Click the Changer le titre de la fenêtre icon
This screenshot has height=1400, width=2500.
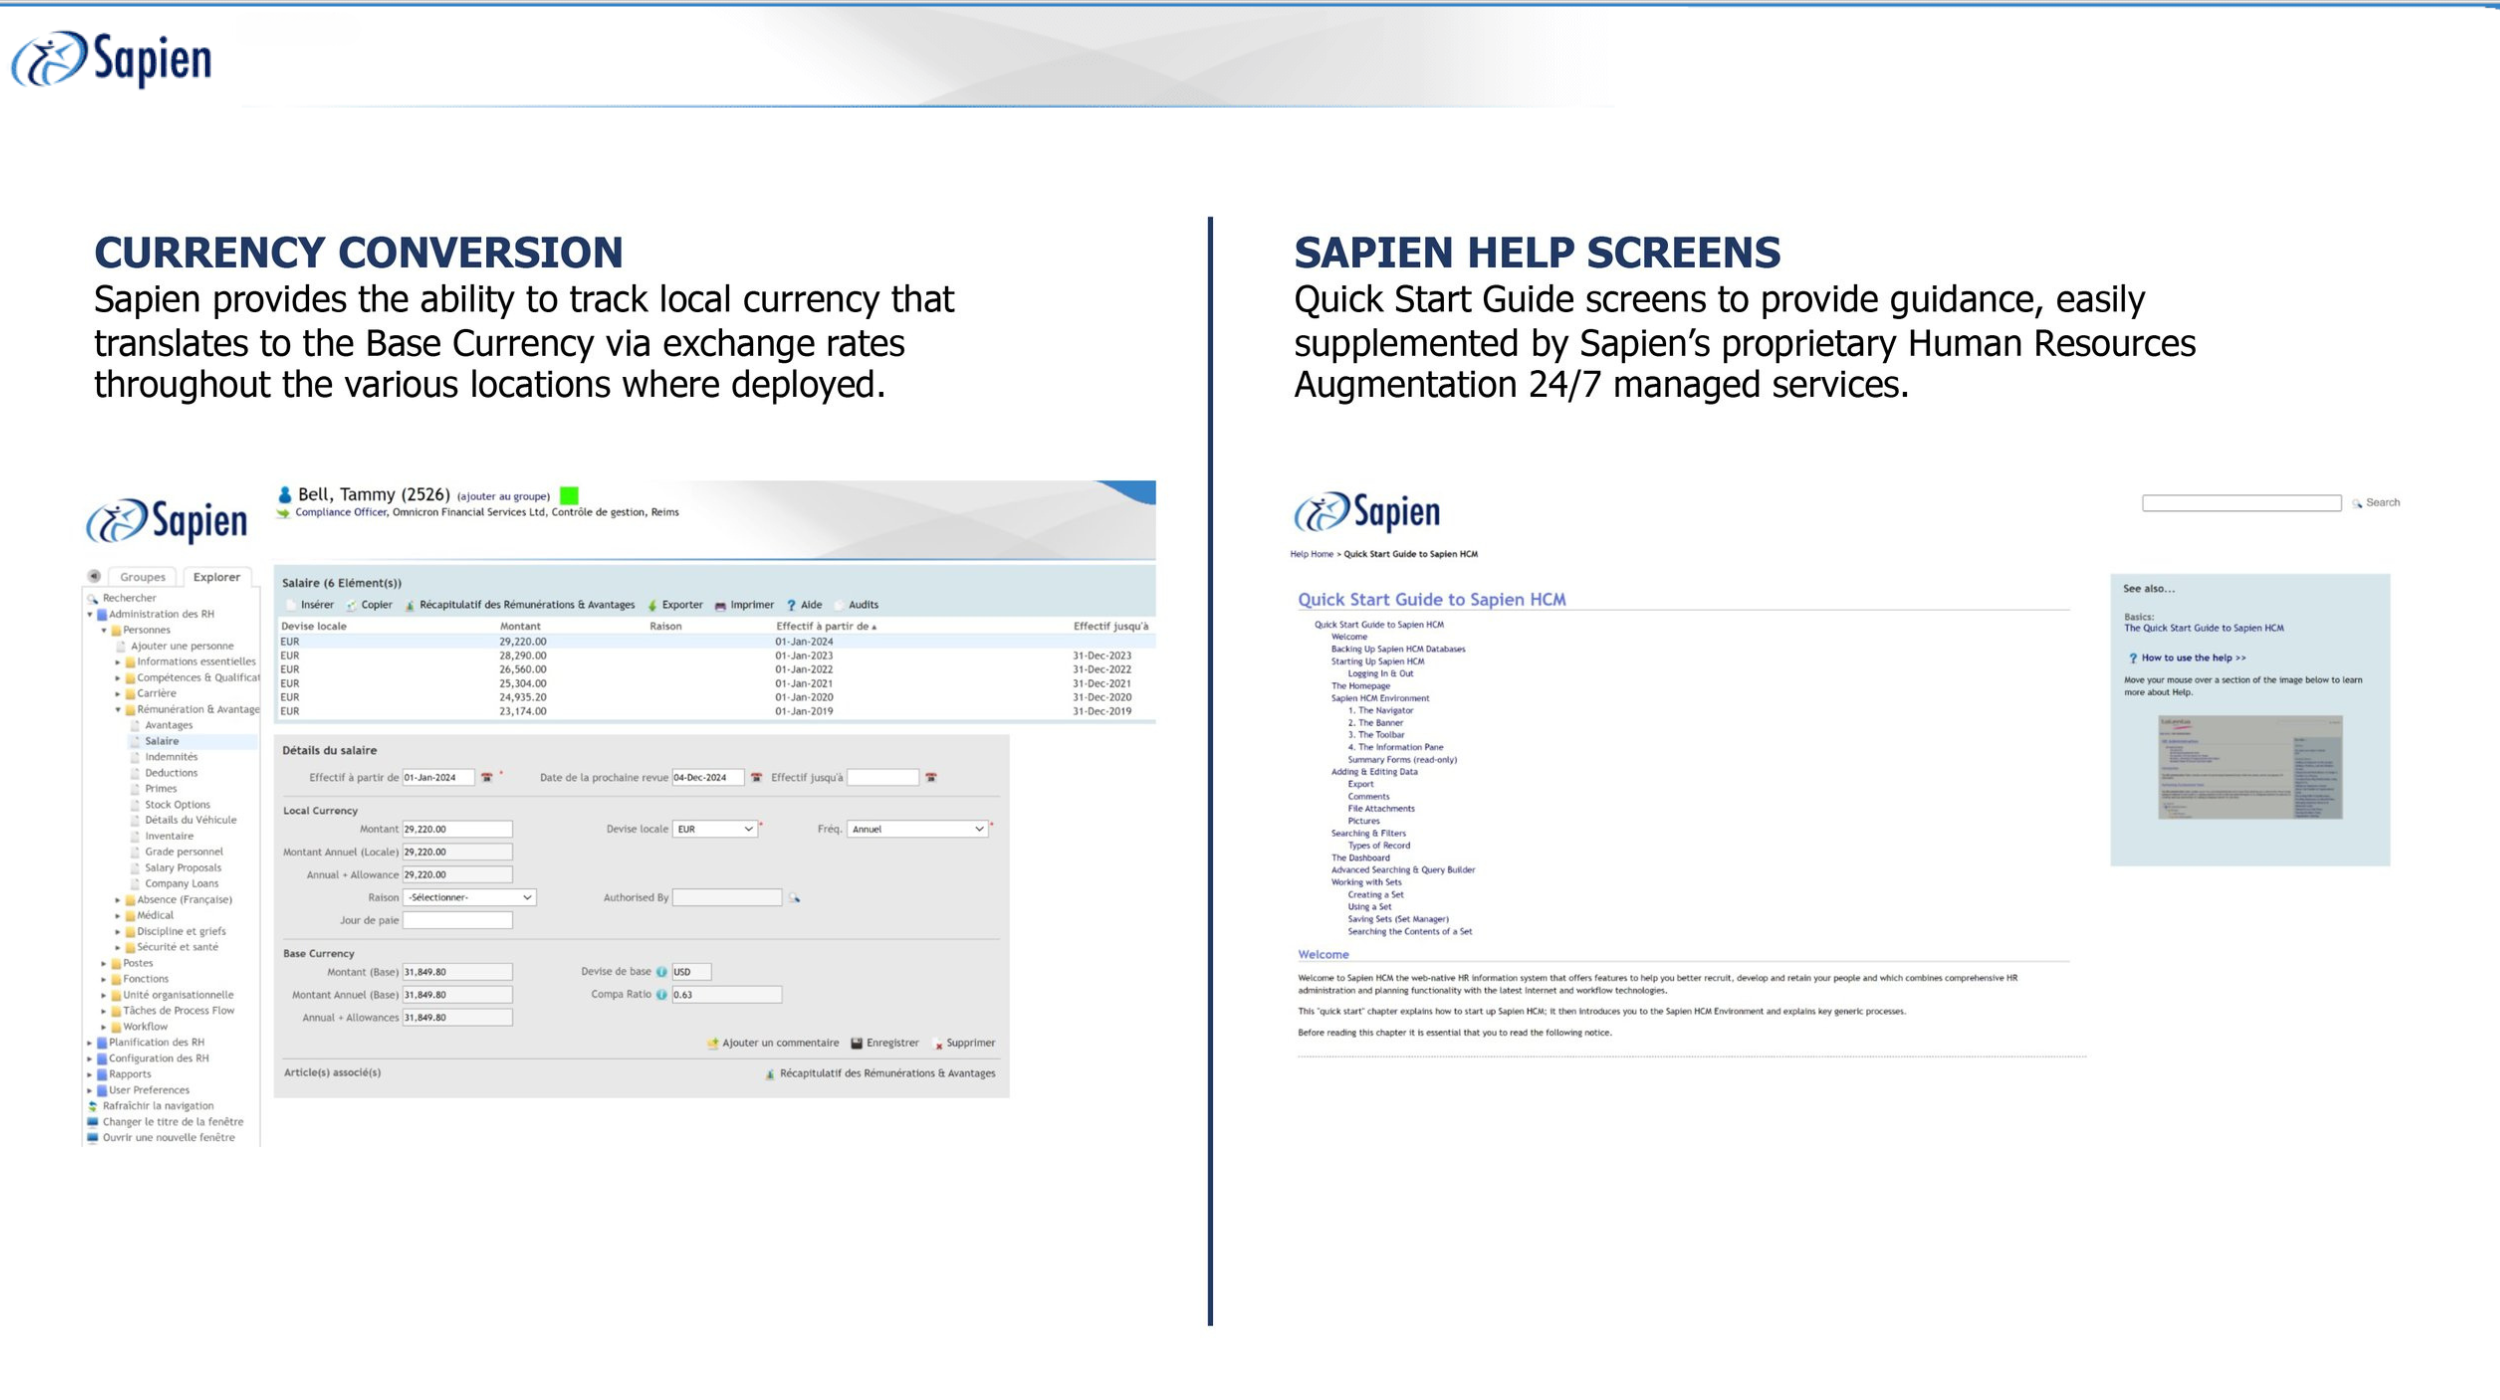click(93, 1122)
